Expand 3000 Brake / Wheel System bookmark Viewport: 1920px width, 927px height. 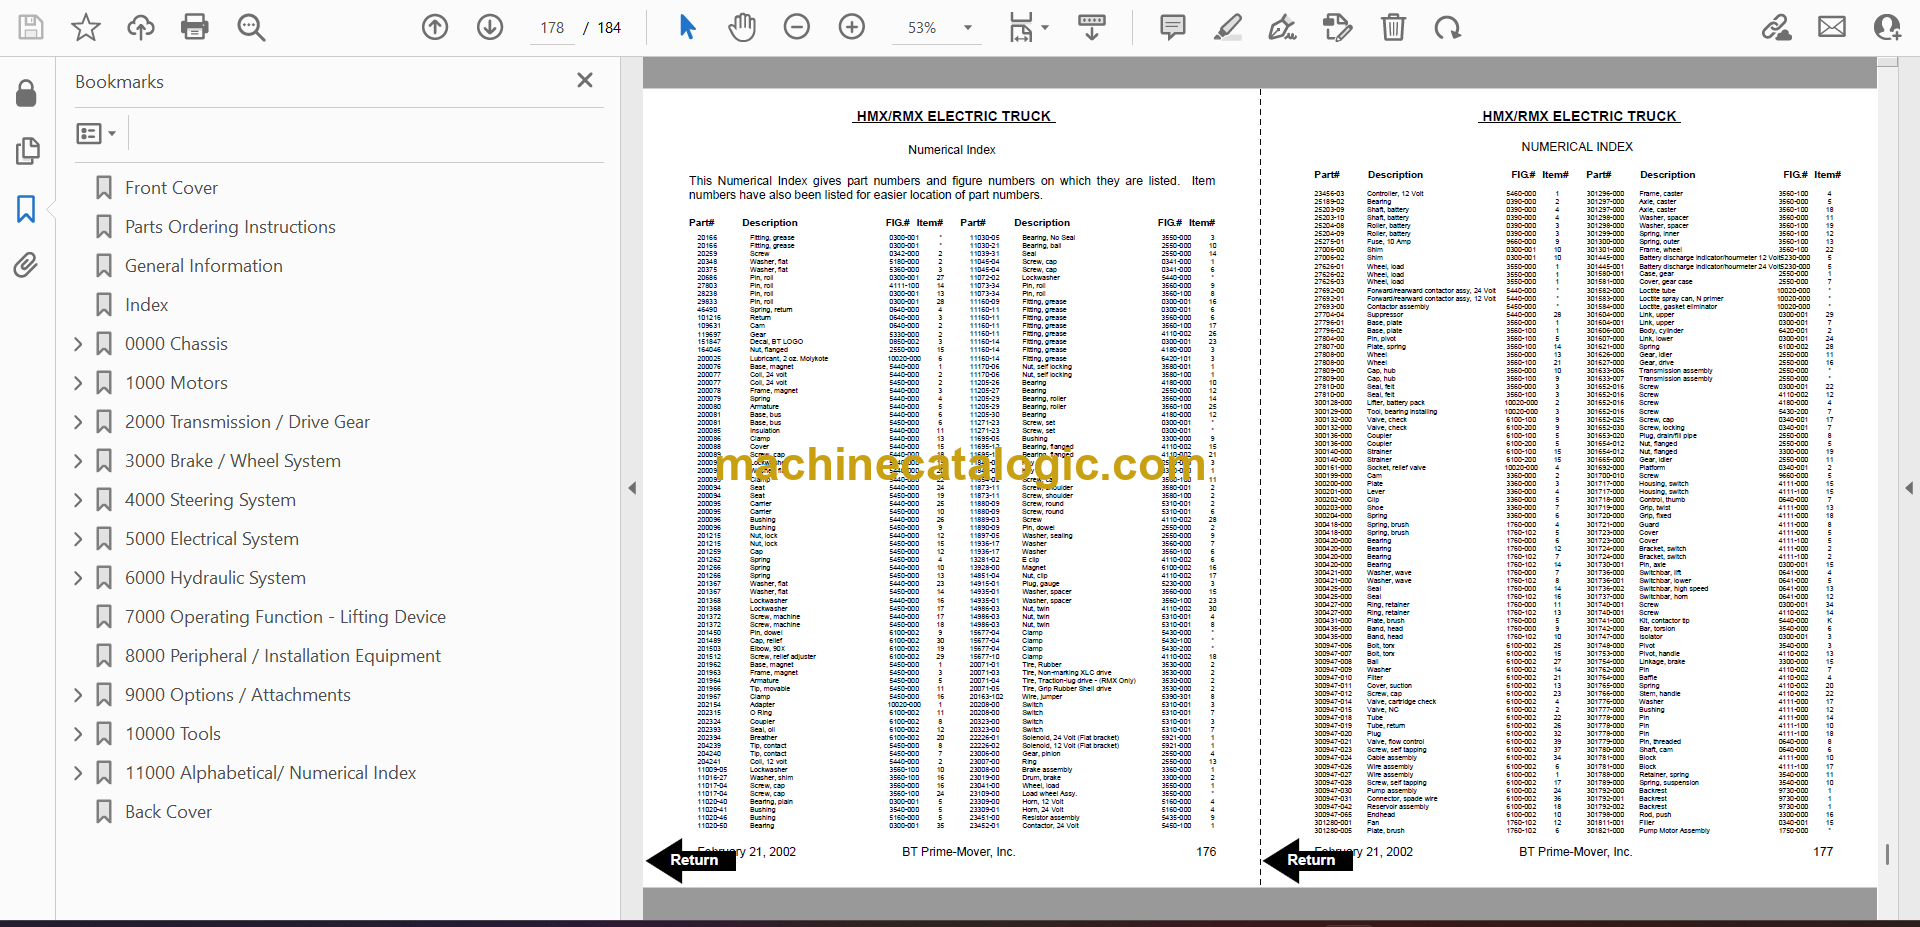[78, 461]
